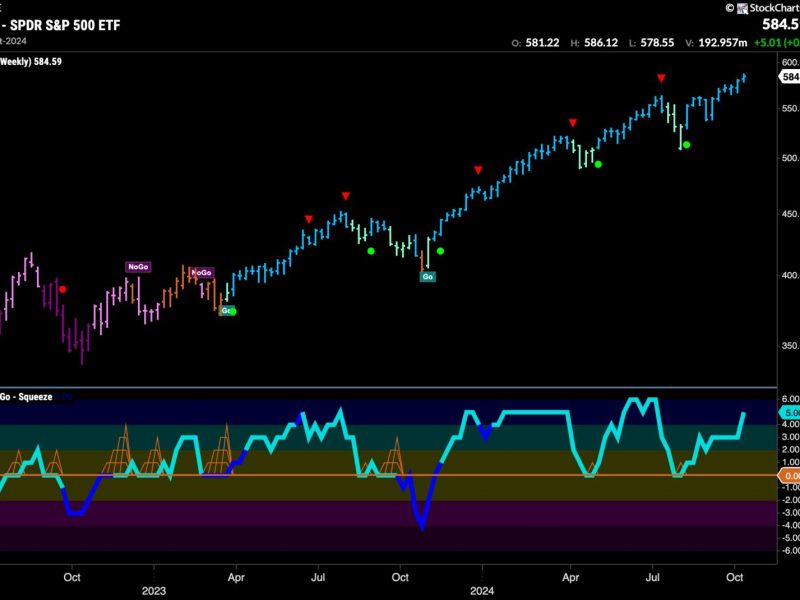Click the Jul label of 2023 on the time axis
Screen dimensions: 800x600
(318, 577)
